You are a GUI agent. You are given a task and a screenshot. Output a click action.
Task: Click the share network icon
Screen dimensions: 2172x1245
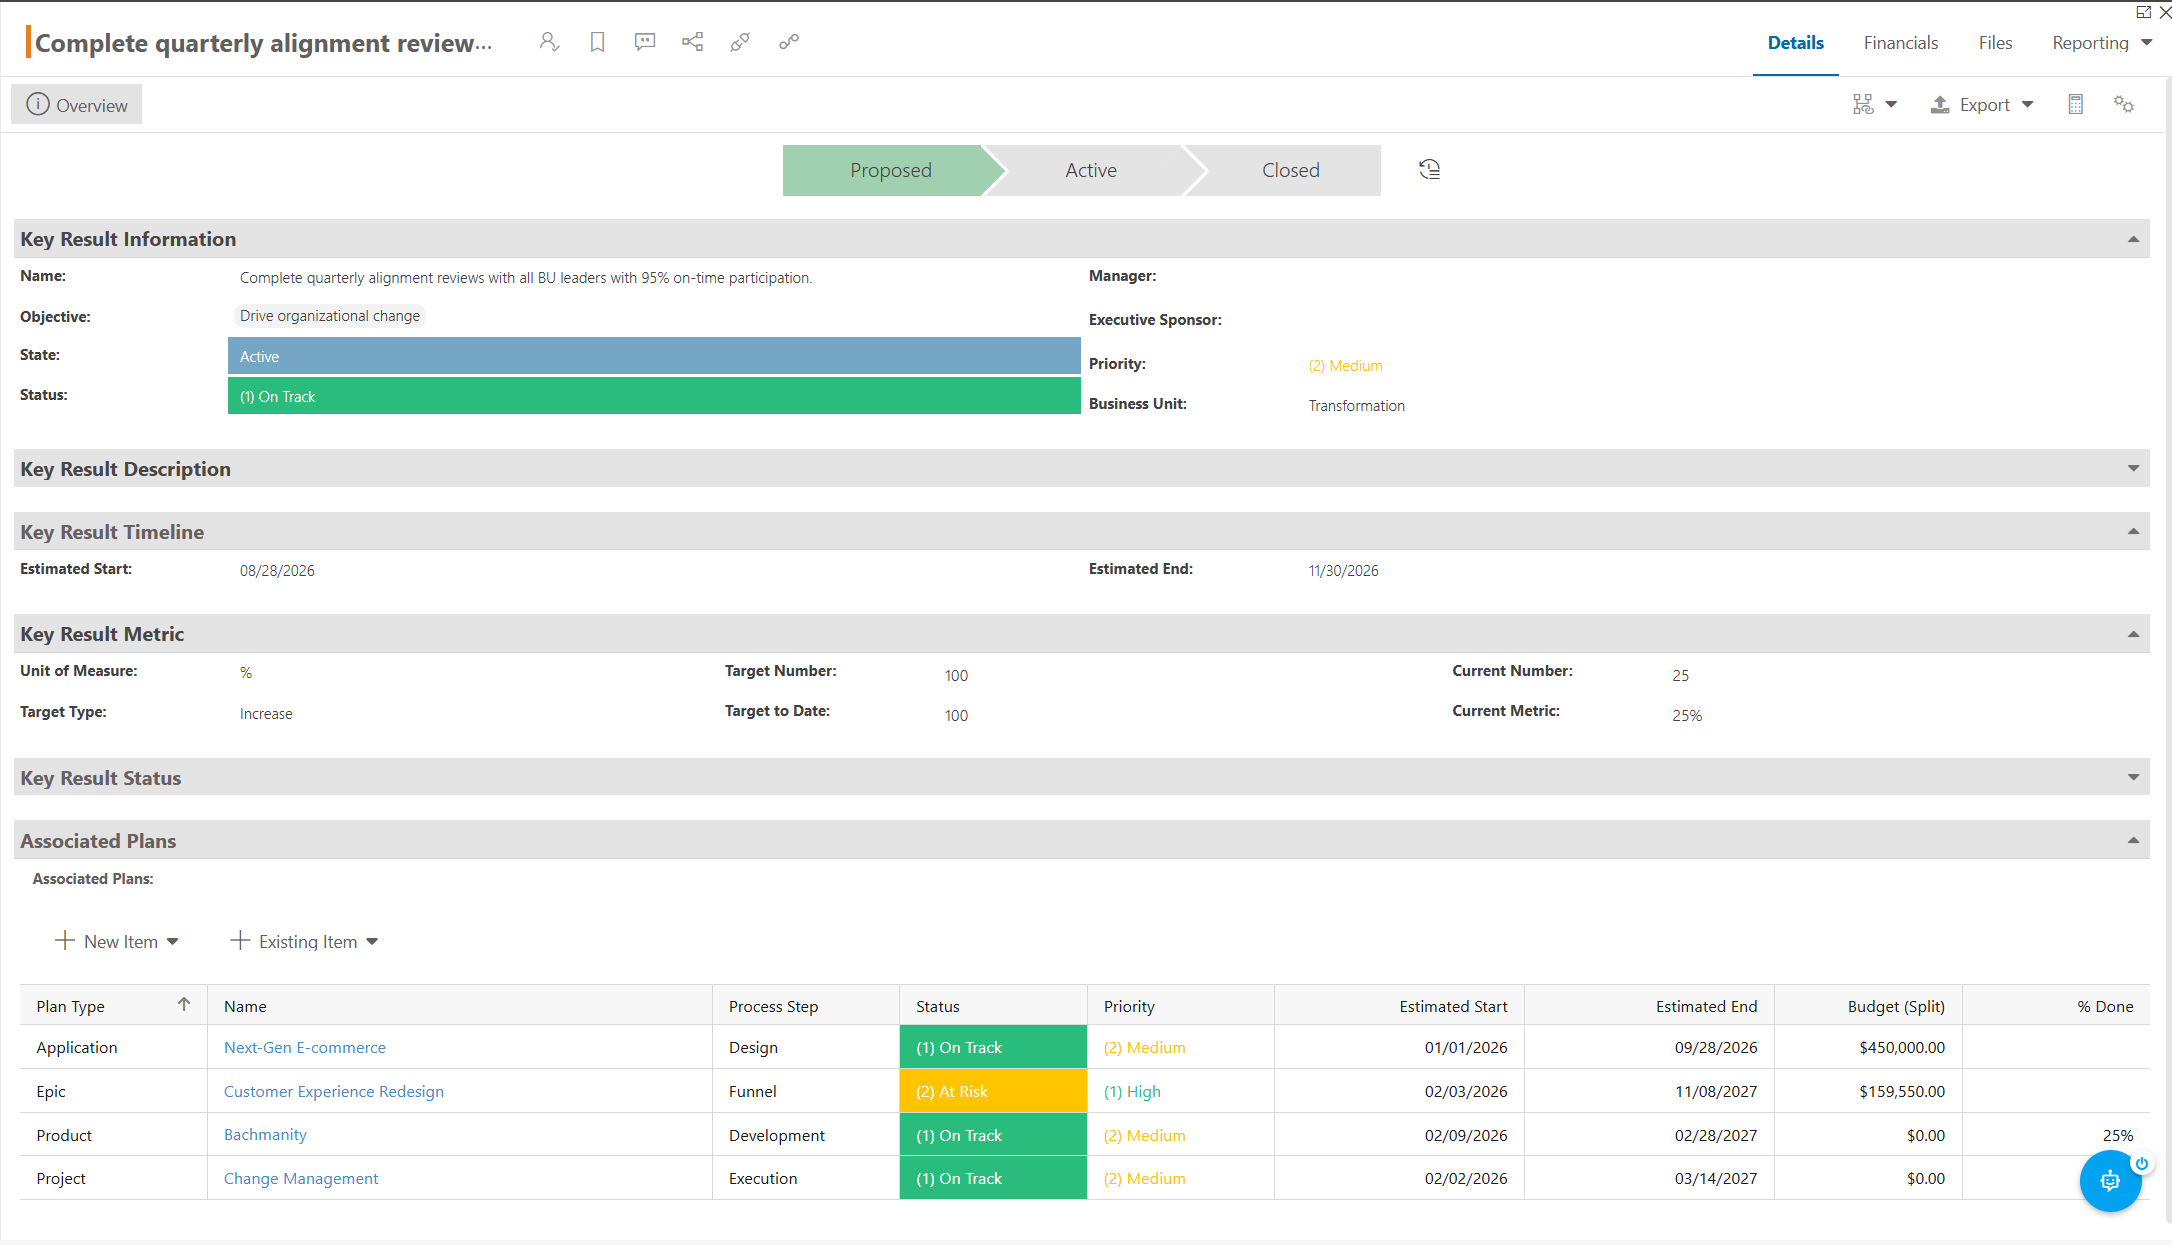pyautogui.click(x=692, y=42)
